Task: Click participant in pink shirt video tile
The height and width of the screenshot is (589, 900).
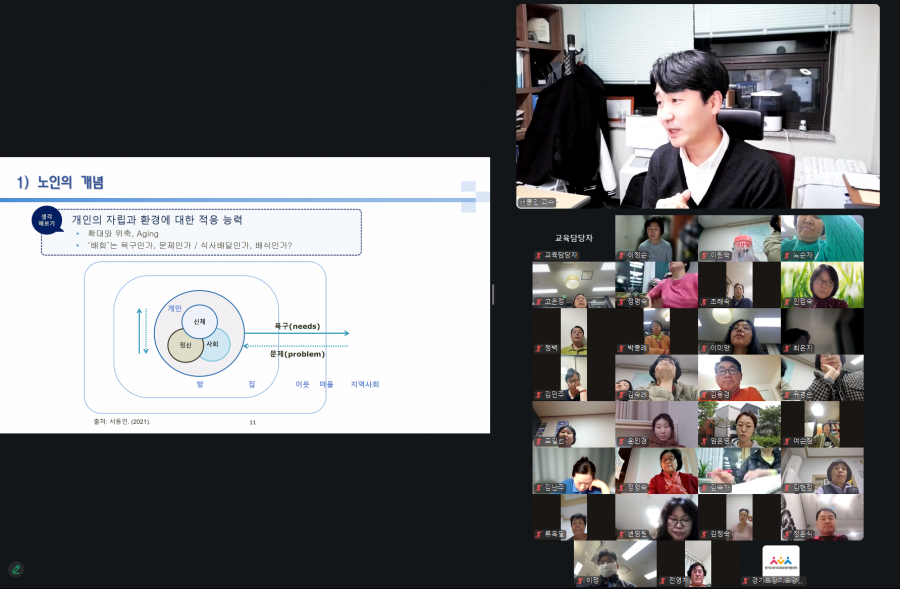Action: [x=656, y=284]
